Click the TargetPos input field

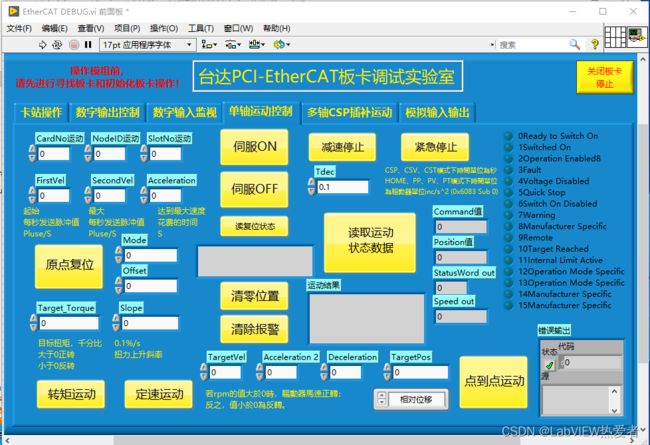[x=420, y=372]
